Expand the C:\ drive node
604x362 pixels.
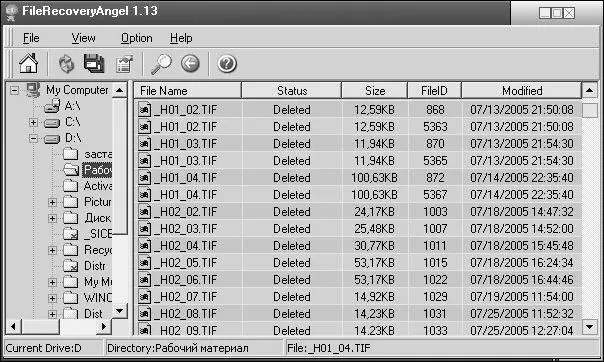[34, 122]
